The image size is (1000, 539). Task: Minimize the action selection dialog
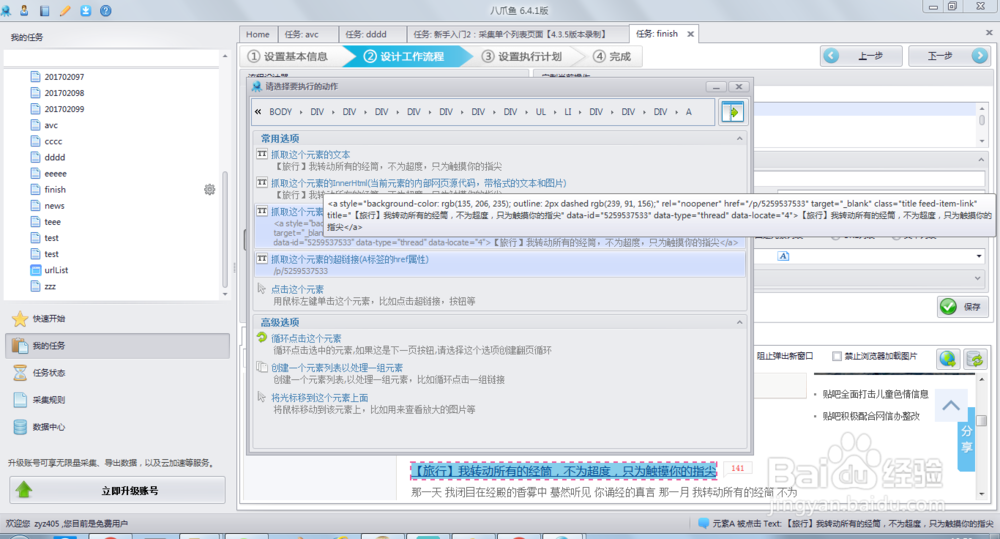coord(716,87)
